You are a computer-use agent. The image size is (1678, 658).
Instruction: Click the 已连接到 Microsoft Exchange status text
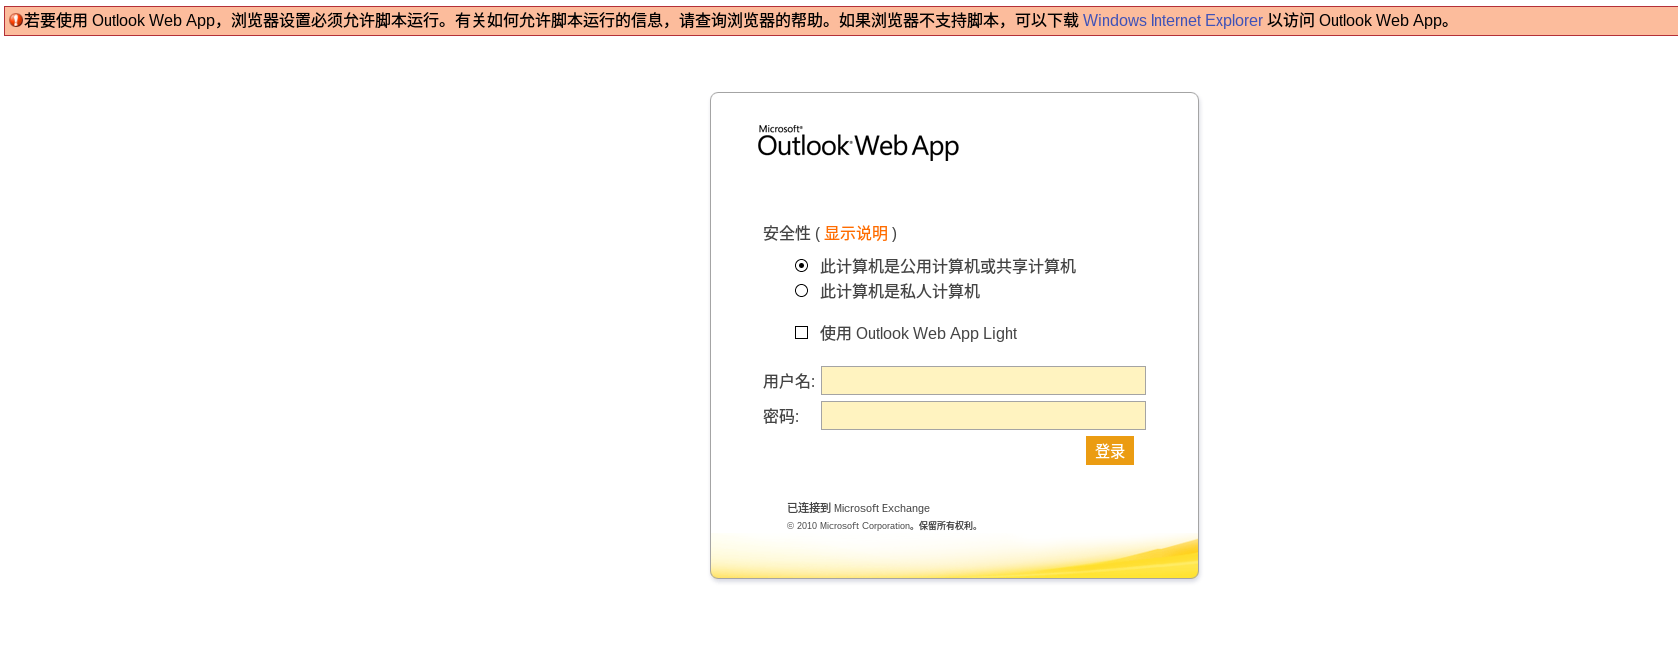857,508
